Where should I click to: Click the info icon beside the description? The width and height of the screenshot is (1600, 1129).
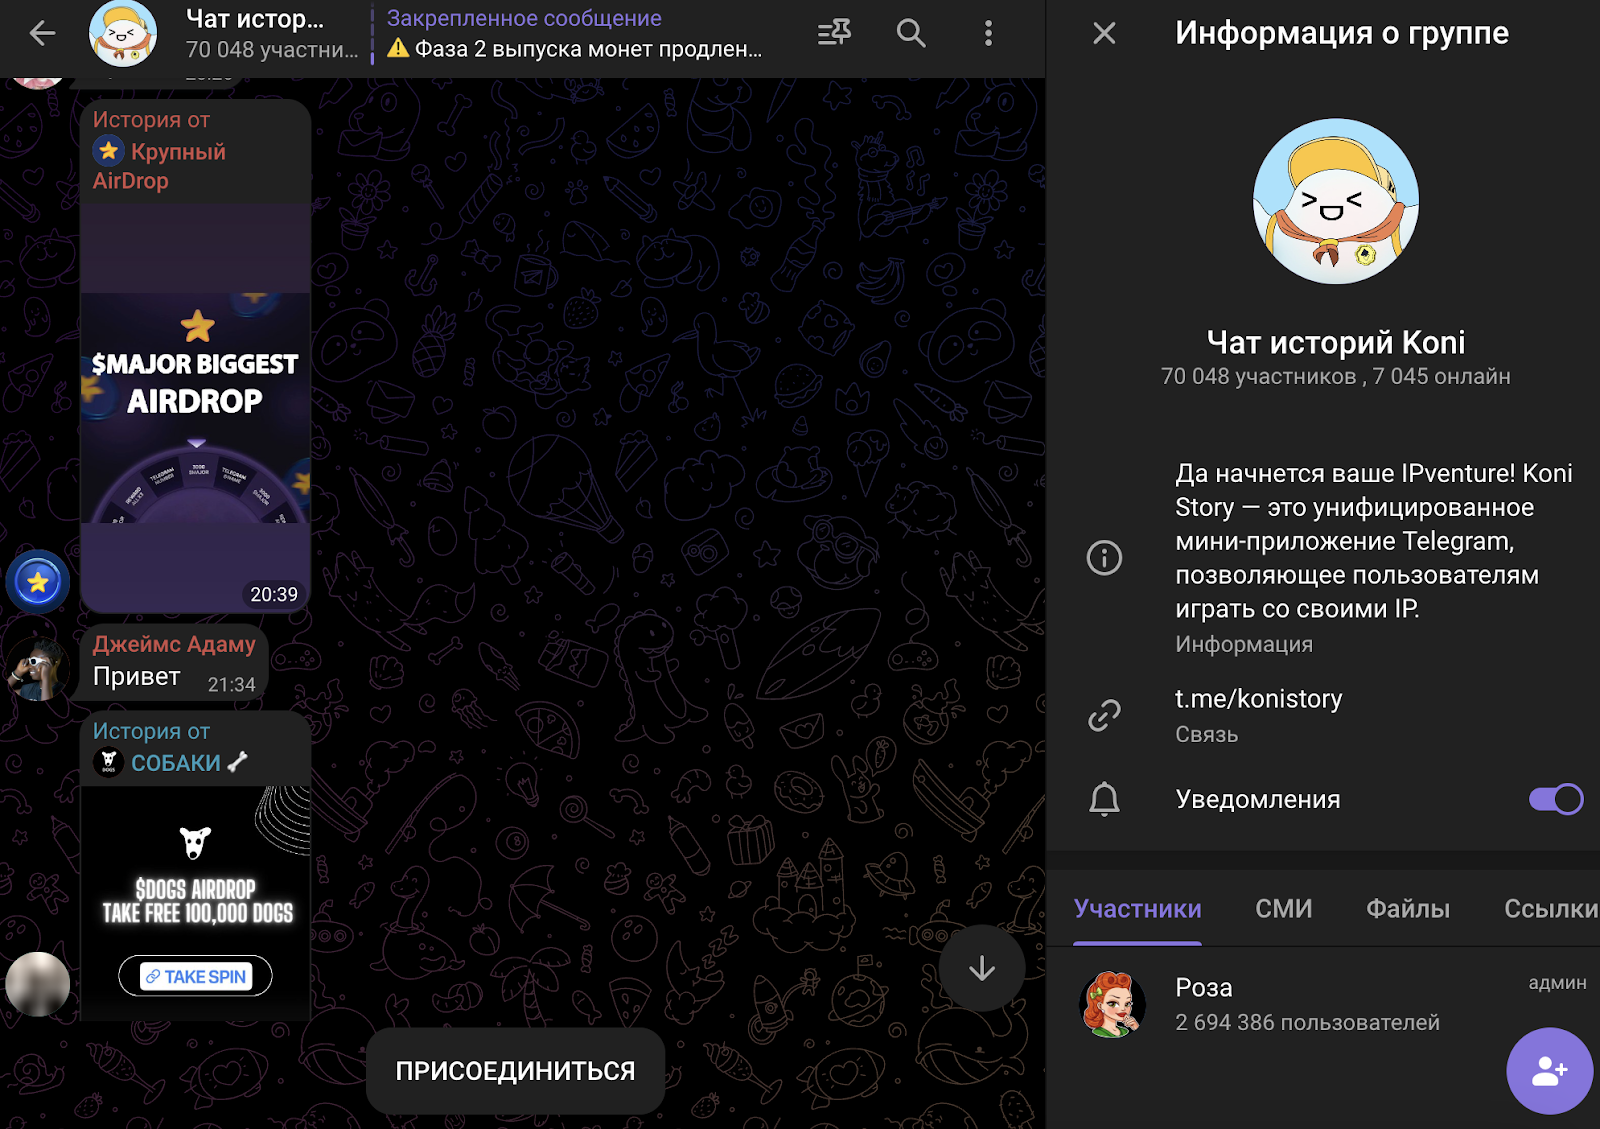point(1104,557)
